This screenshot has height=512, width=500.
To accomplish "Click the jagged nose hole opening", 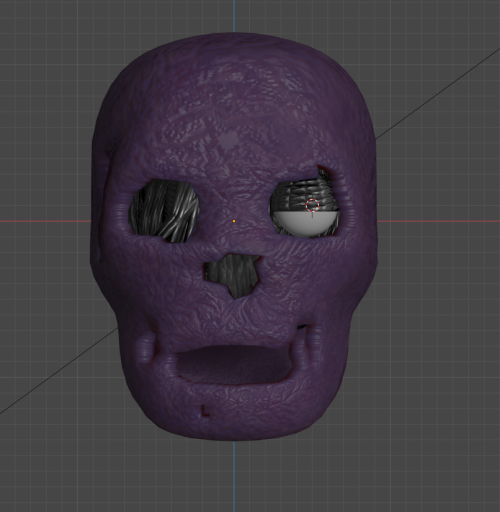I will click(x=233, y=273).
